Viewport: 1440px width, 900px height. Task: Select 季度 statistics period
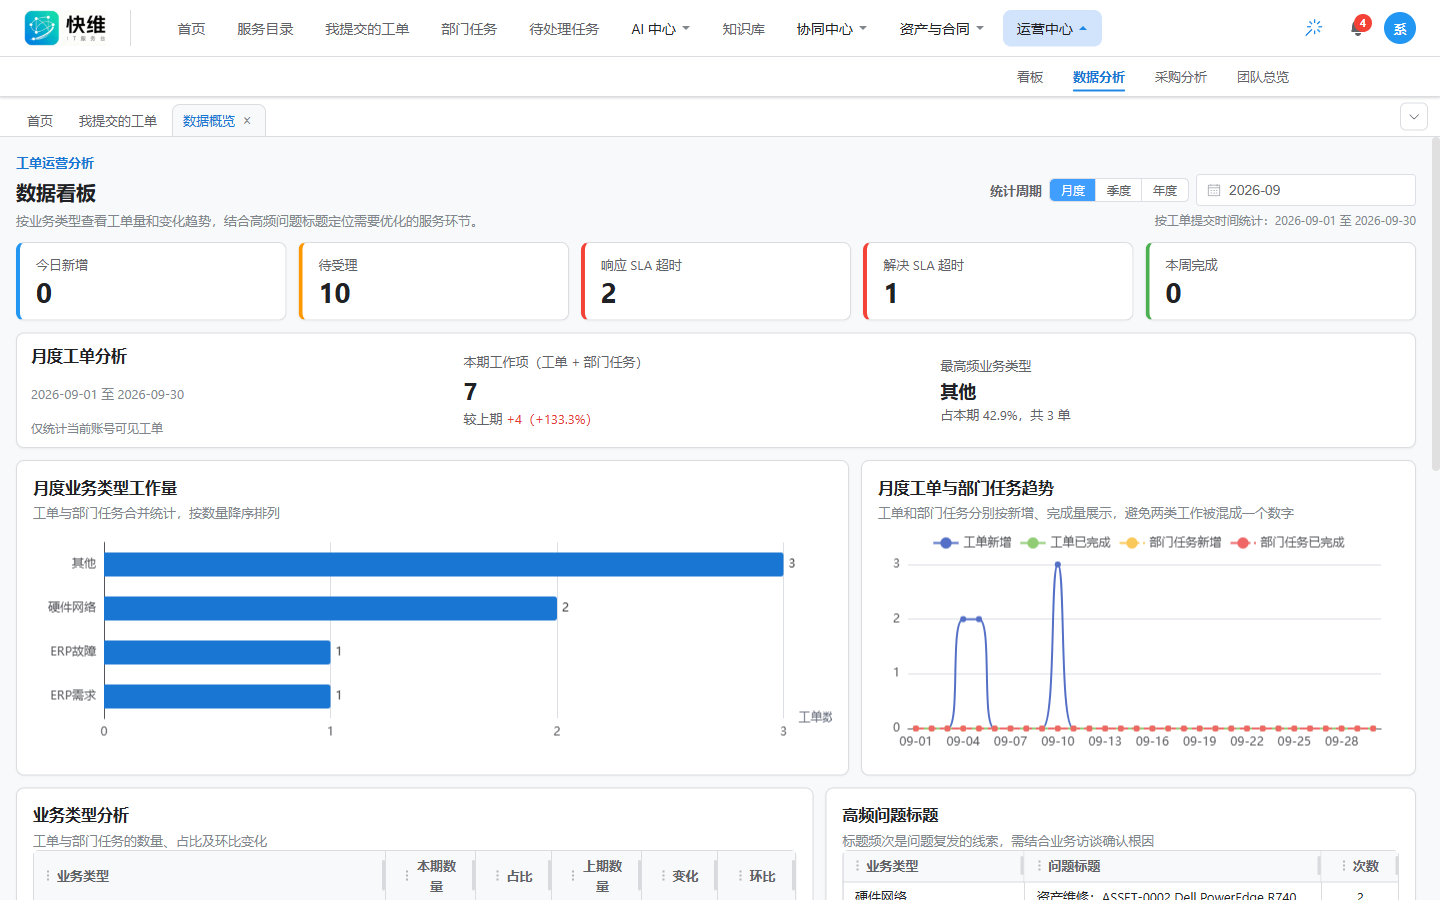(1119, 190)
